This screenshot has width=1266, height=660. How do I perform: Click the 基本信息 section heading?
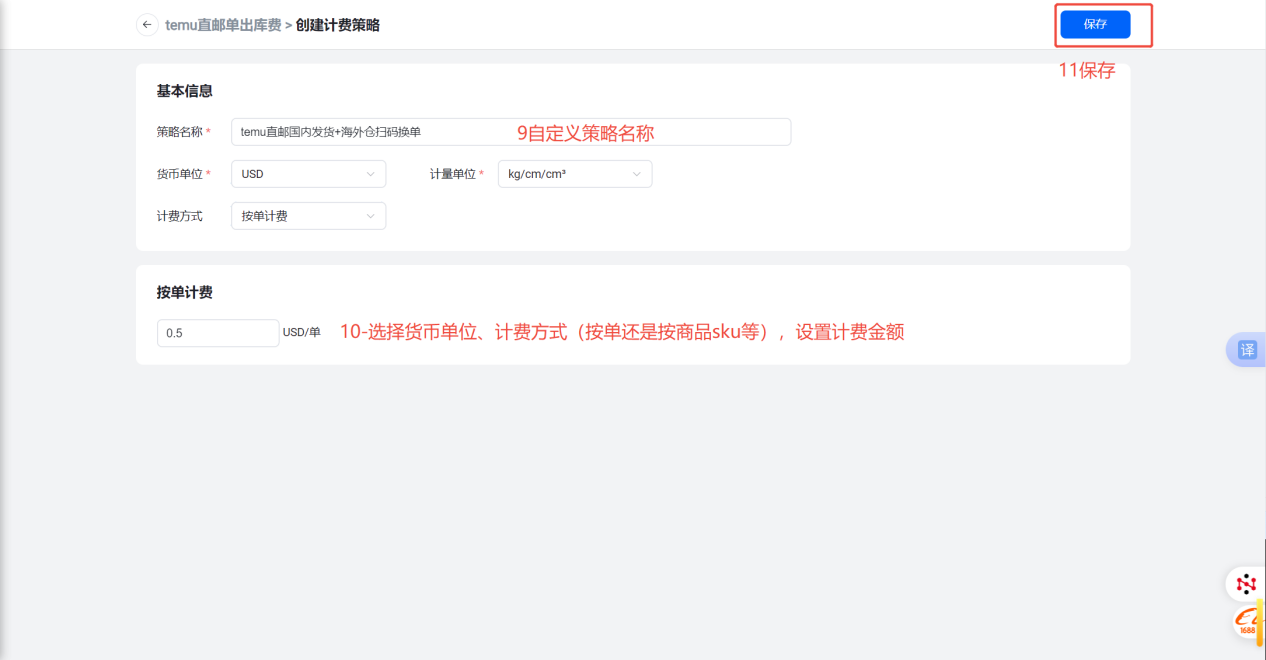click(x=184, y=91)
